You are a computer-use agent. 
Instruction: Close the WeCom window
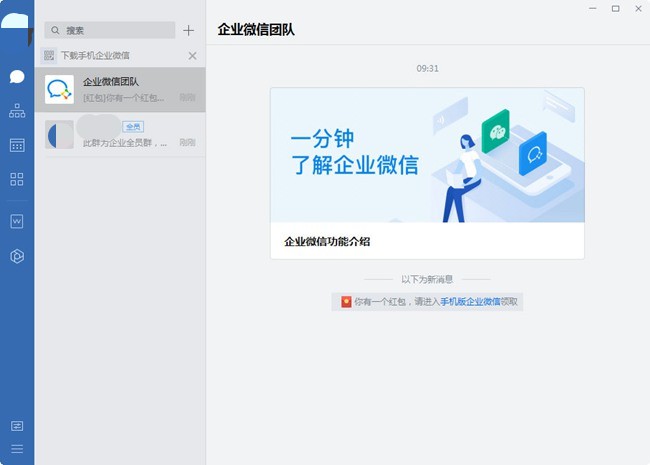tap(638, 8)
